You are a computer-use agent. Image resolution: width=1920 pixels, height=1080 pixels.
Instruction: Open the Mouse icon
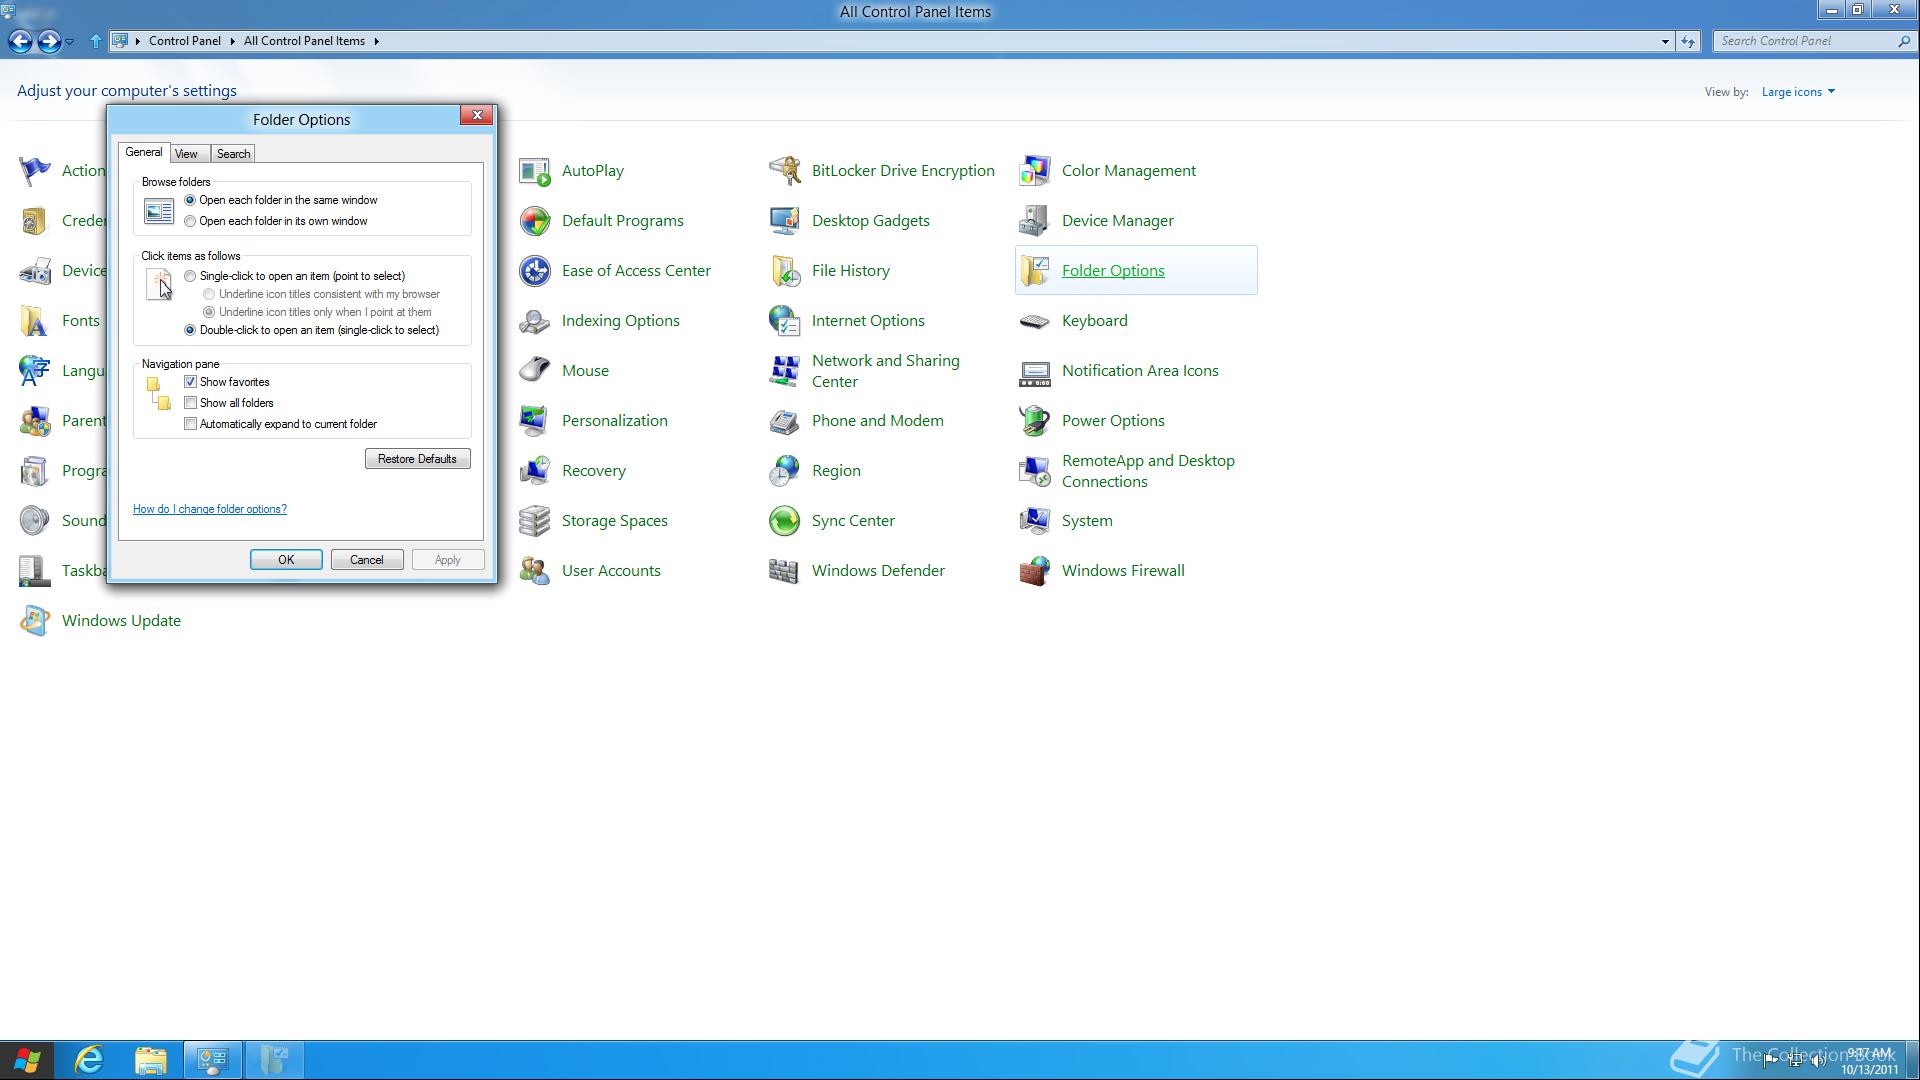click(x=535, y=371)
